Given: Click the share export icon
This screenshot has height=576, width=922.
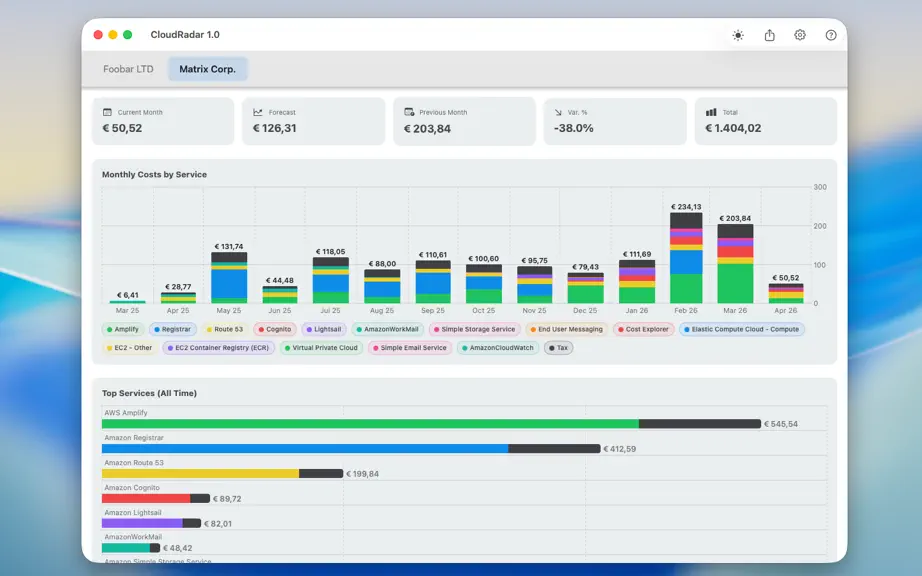Looking at the screenshot, I should click(769, 35).
